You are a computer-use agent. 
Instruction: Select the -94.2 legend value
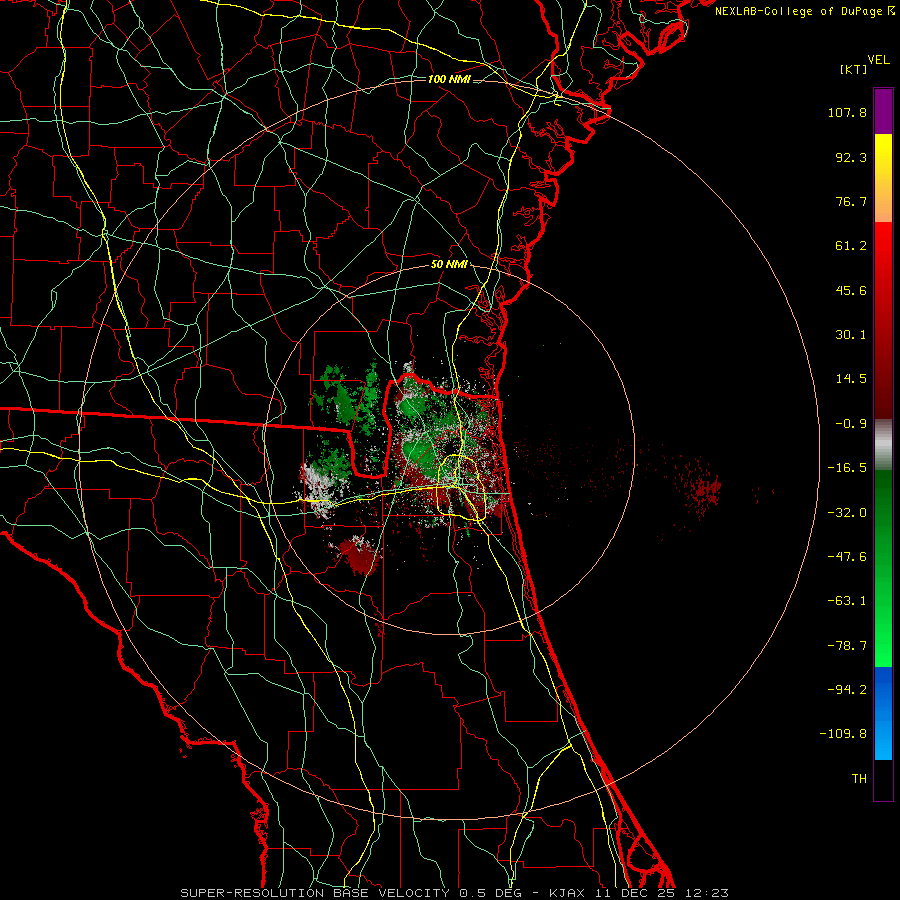847,690
